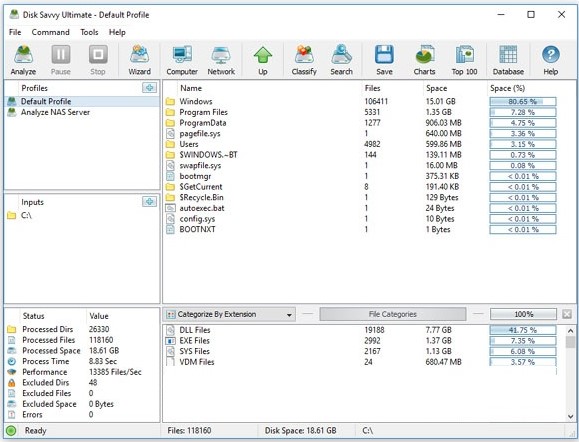The image size is (579, 442).
Task: Show the Top 100 files
Action: 464,60
